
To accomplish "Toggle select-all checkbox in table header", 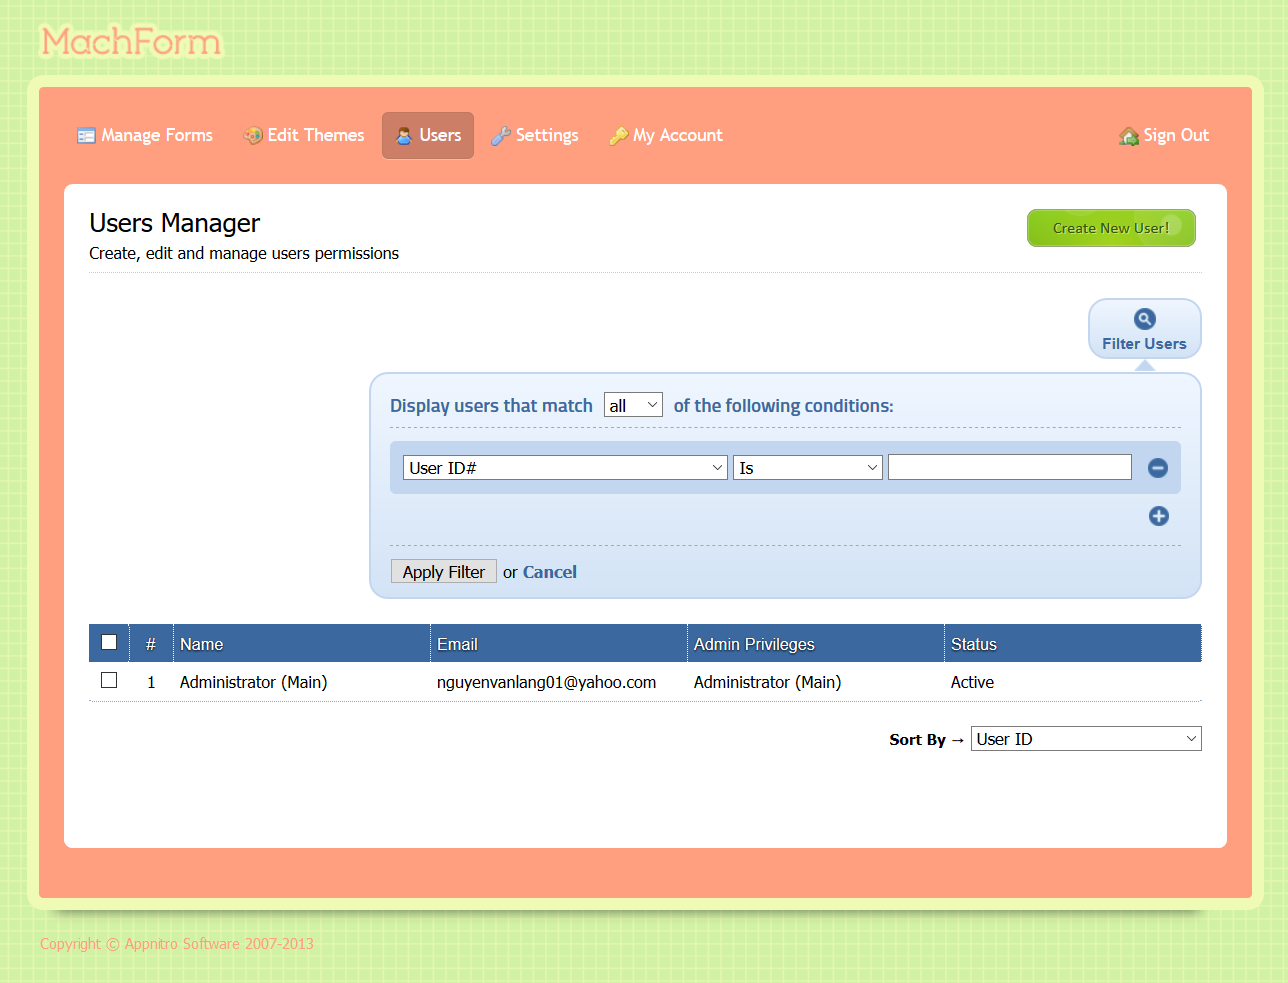I will 109,643.
